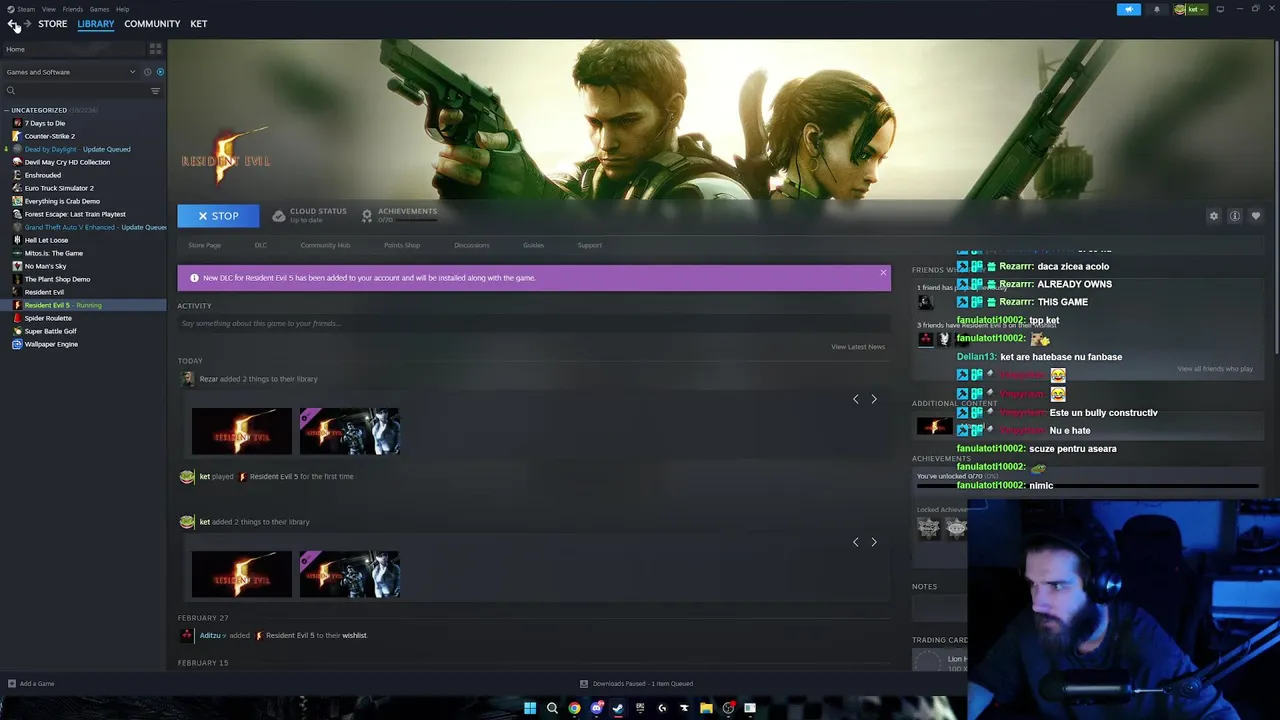
Task: Open the Cloud Status indicator
Action: coord(310,215)
